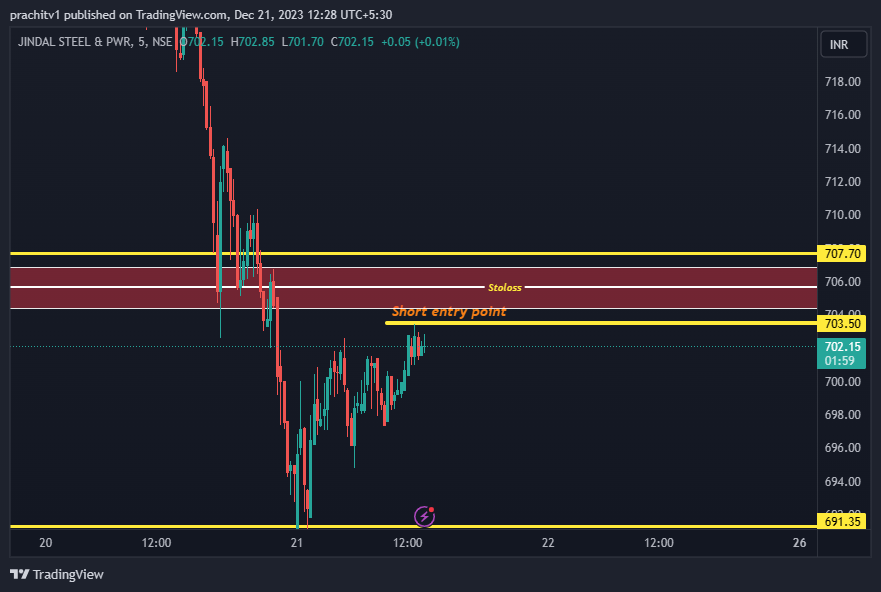881x592 pixels.
Task: Click the 712.00 price axis value
Action: [842, 181]
